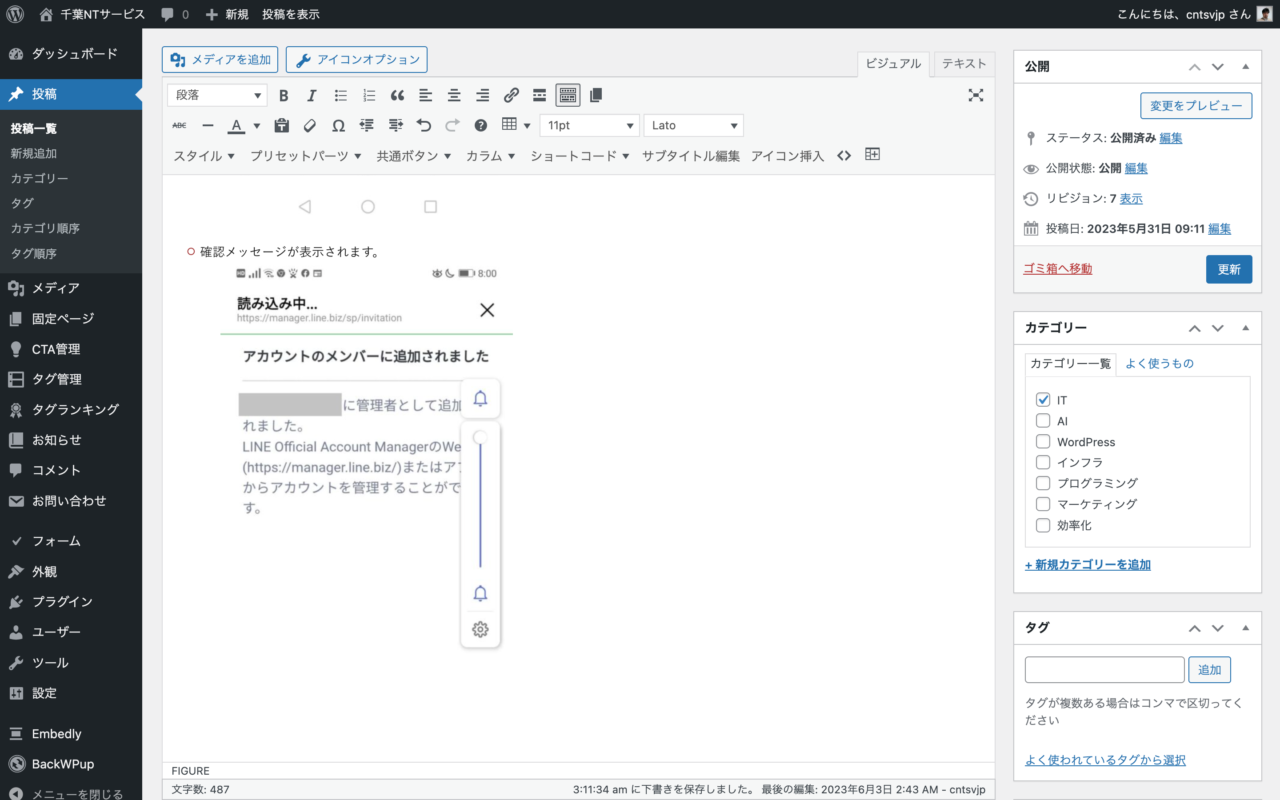Tick the マーケティング category checkbox

point(1043,504)
